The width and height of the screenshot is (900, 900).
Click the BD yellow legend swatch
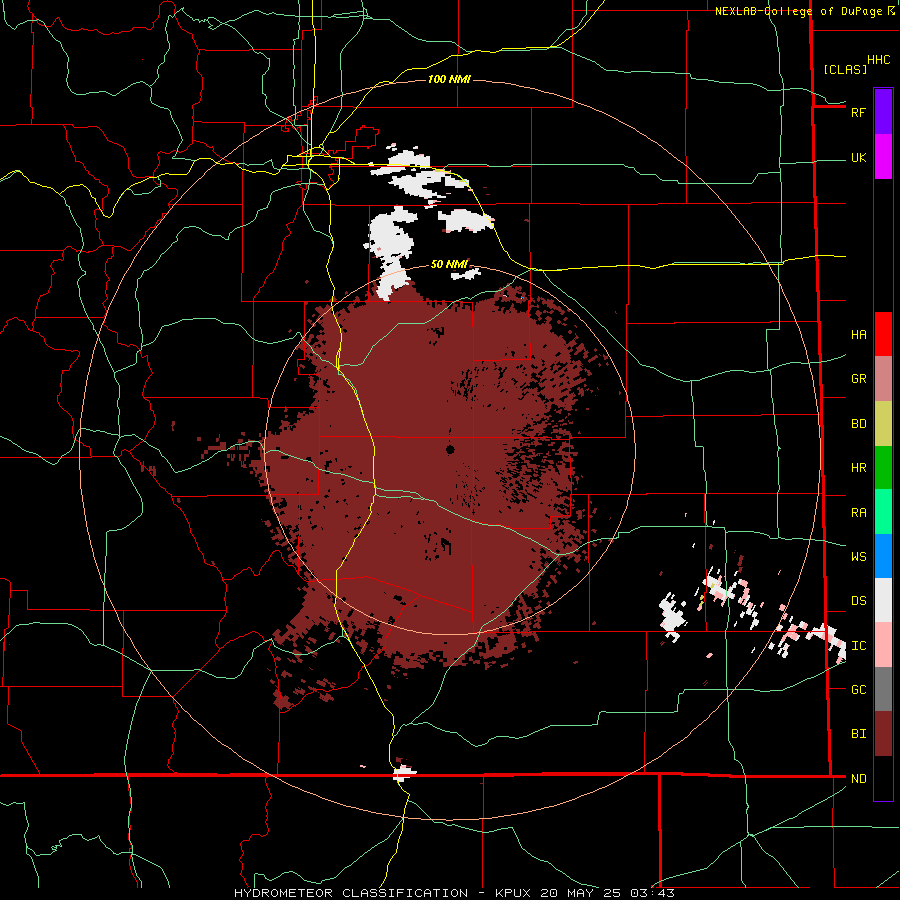pos(883,424)
